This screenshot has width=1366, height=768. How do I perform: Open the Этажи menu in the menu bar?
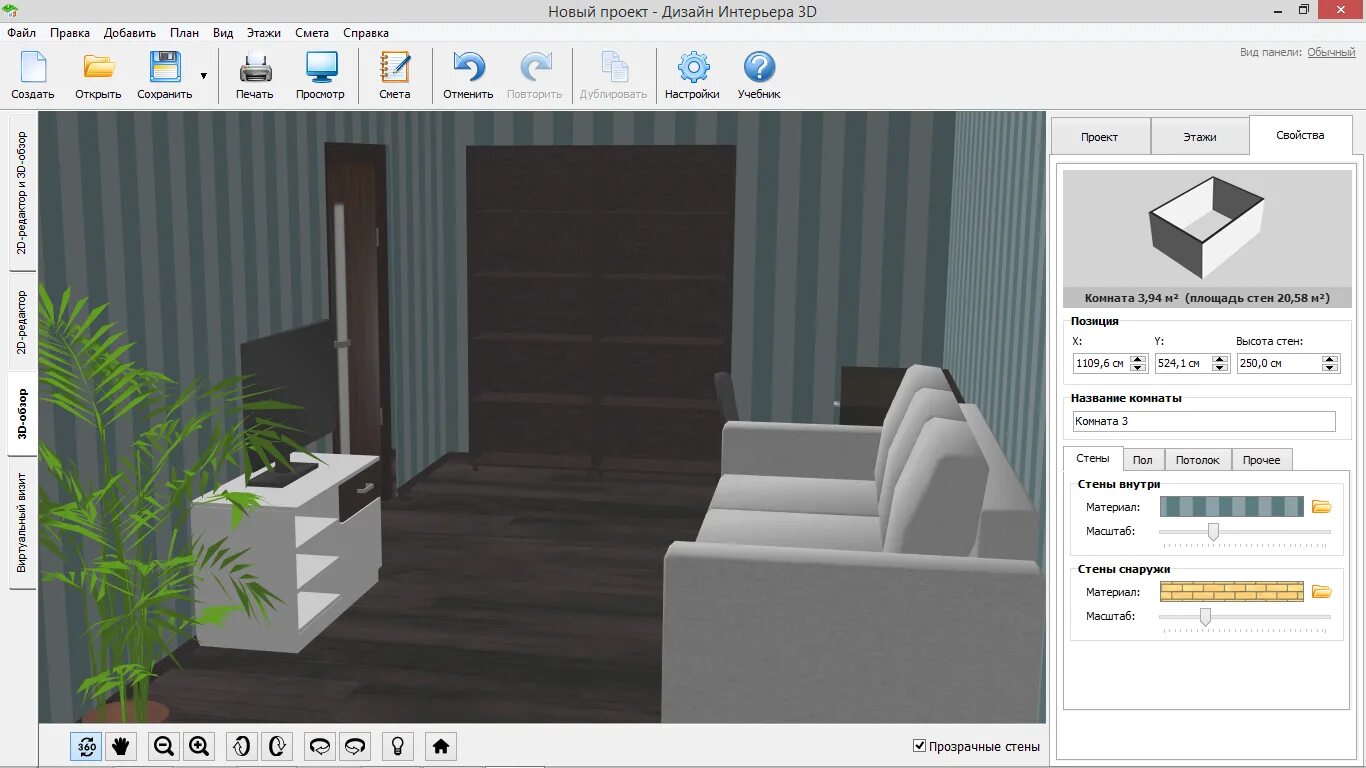pos(264,33)
